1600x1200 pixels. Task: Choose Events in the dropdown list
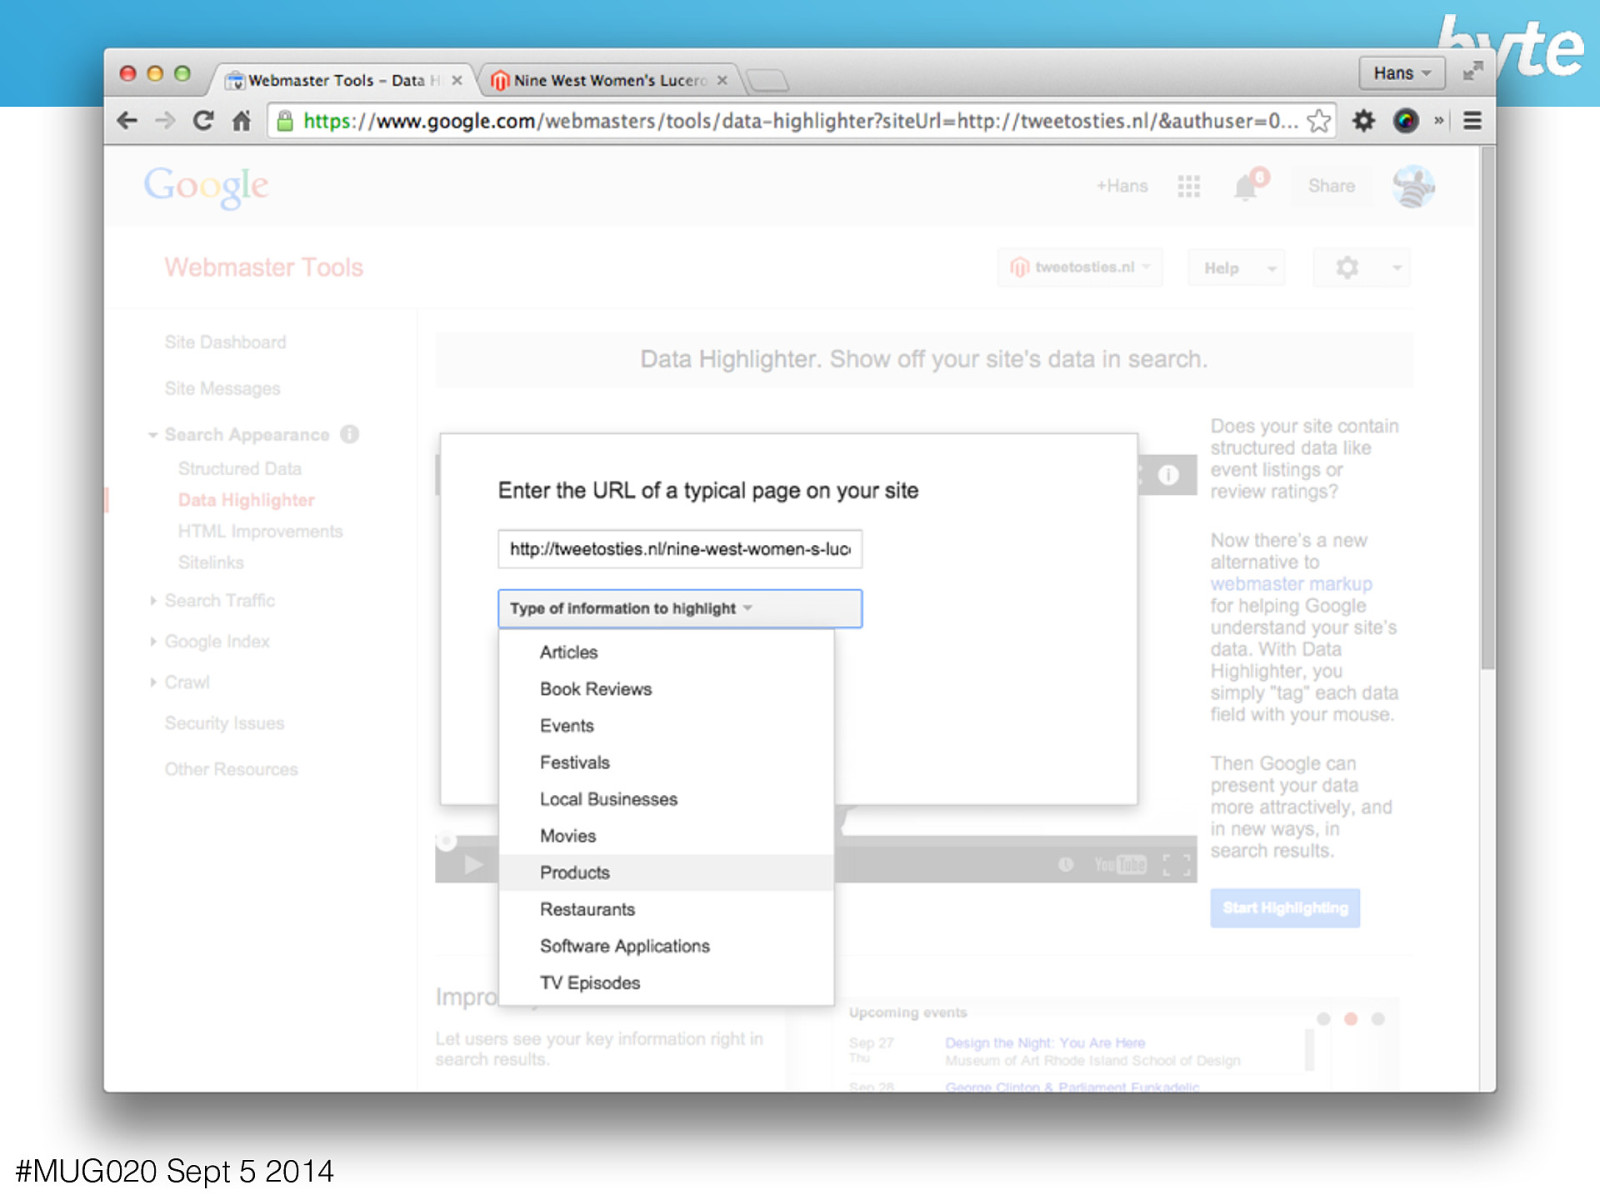666,726
